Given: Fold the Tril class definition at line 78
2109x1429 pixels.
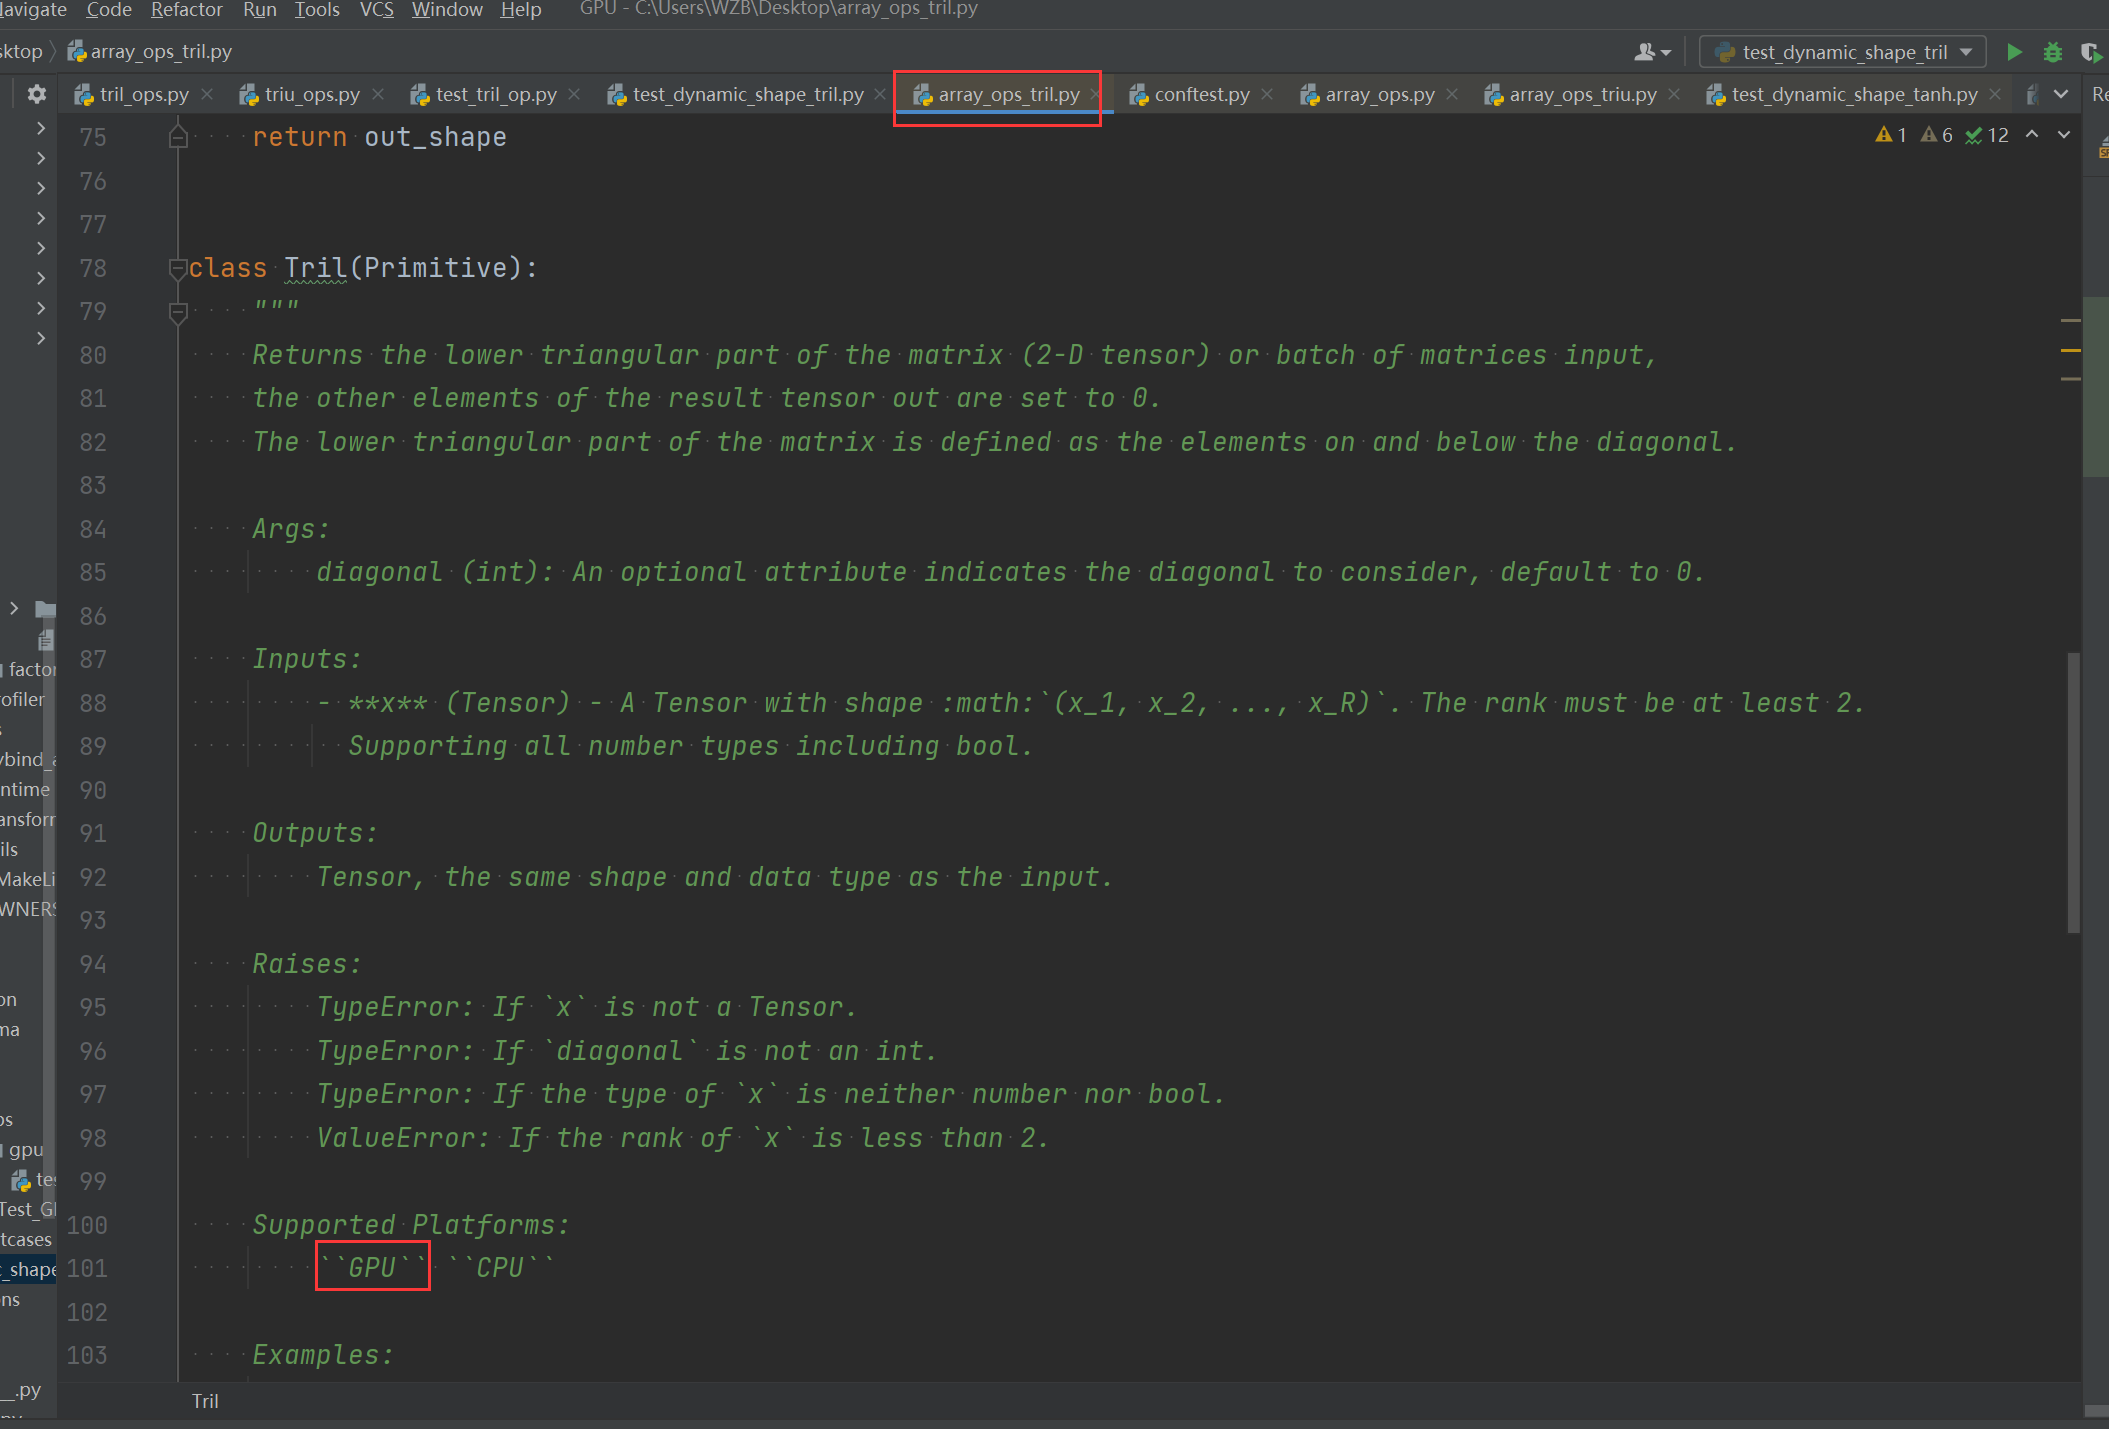Looking at the screenshot, I should coord(178,267).
